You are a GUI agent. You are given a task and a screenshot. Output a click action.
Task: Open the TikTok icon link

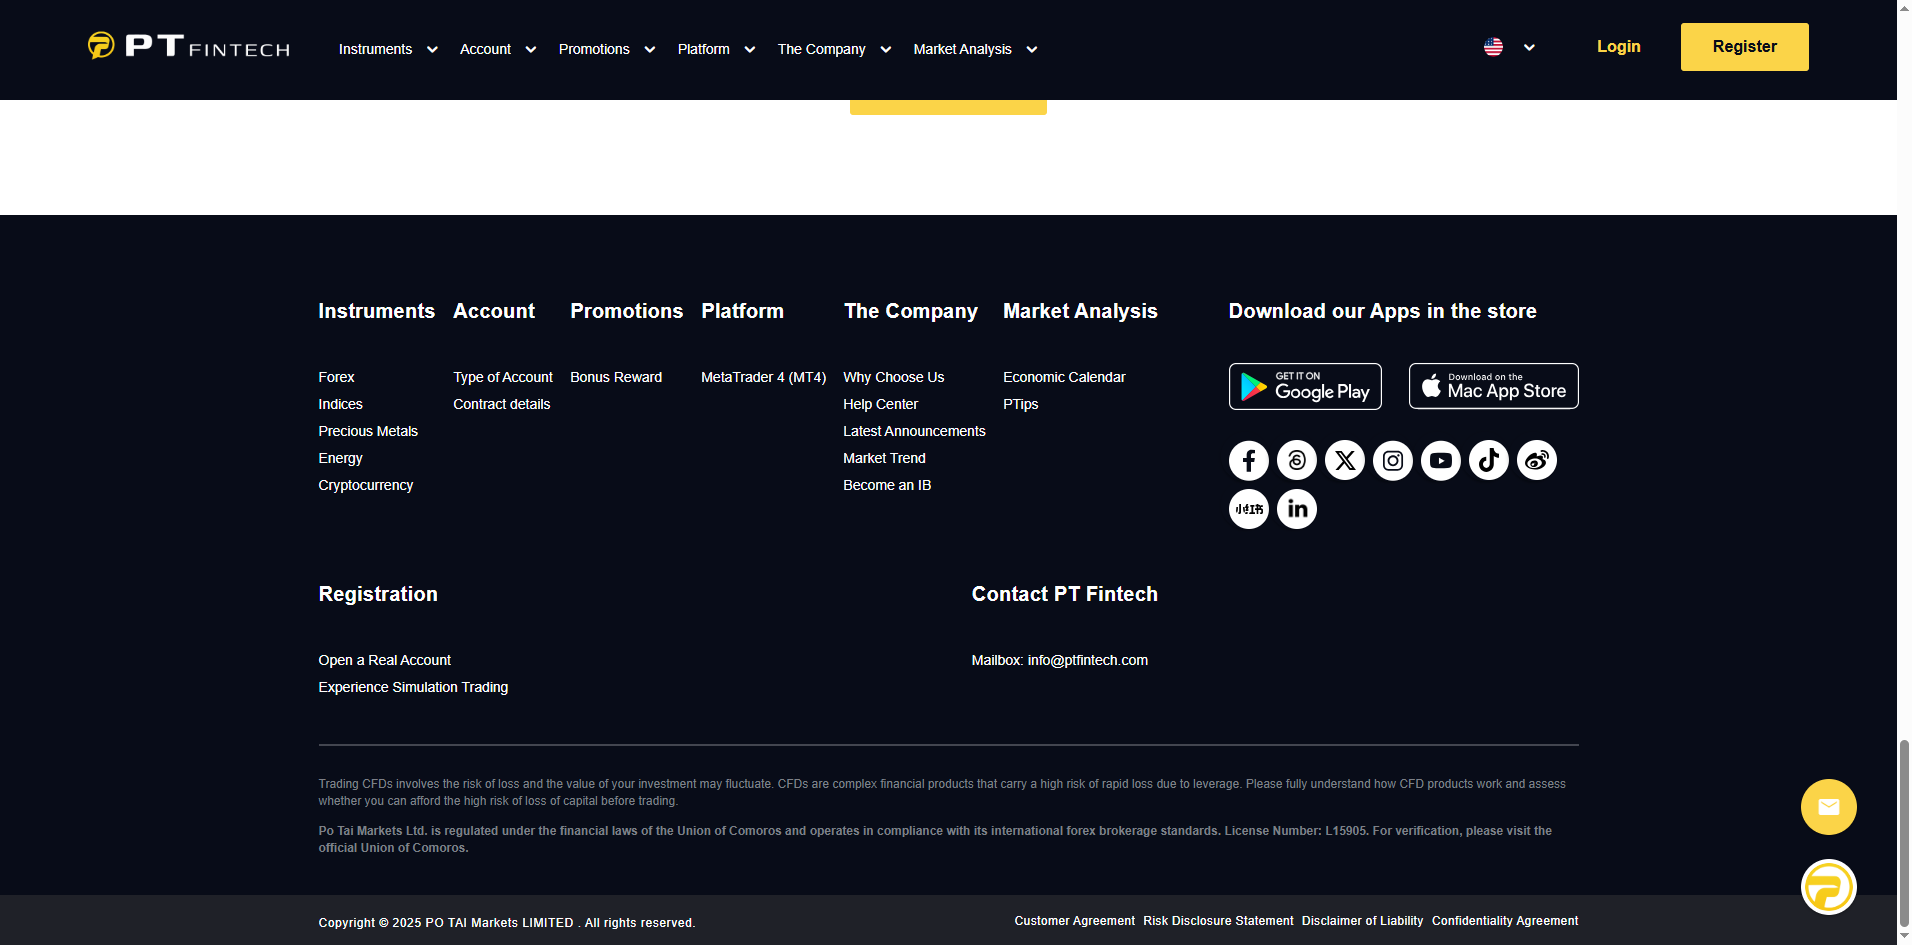(x=1488, y=460)
